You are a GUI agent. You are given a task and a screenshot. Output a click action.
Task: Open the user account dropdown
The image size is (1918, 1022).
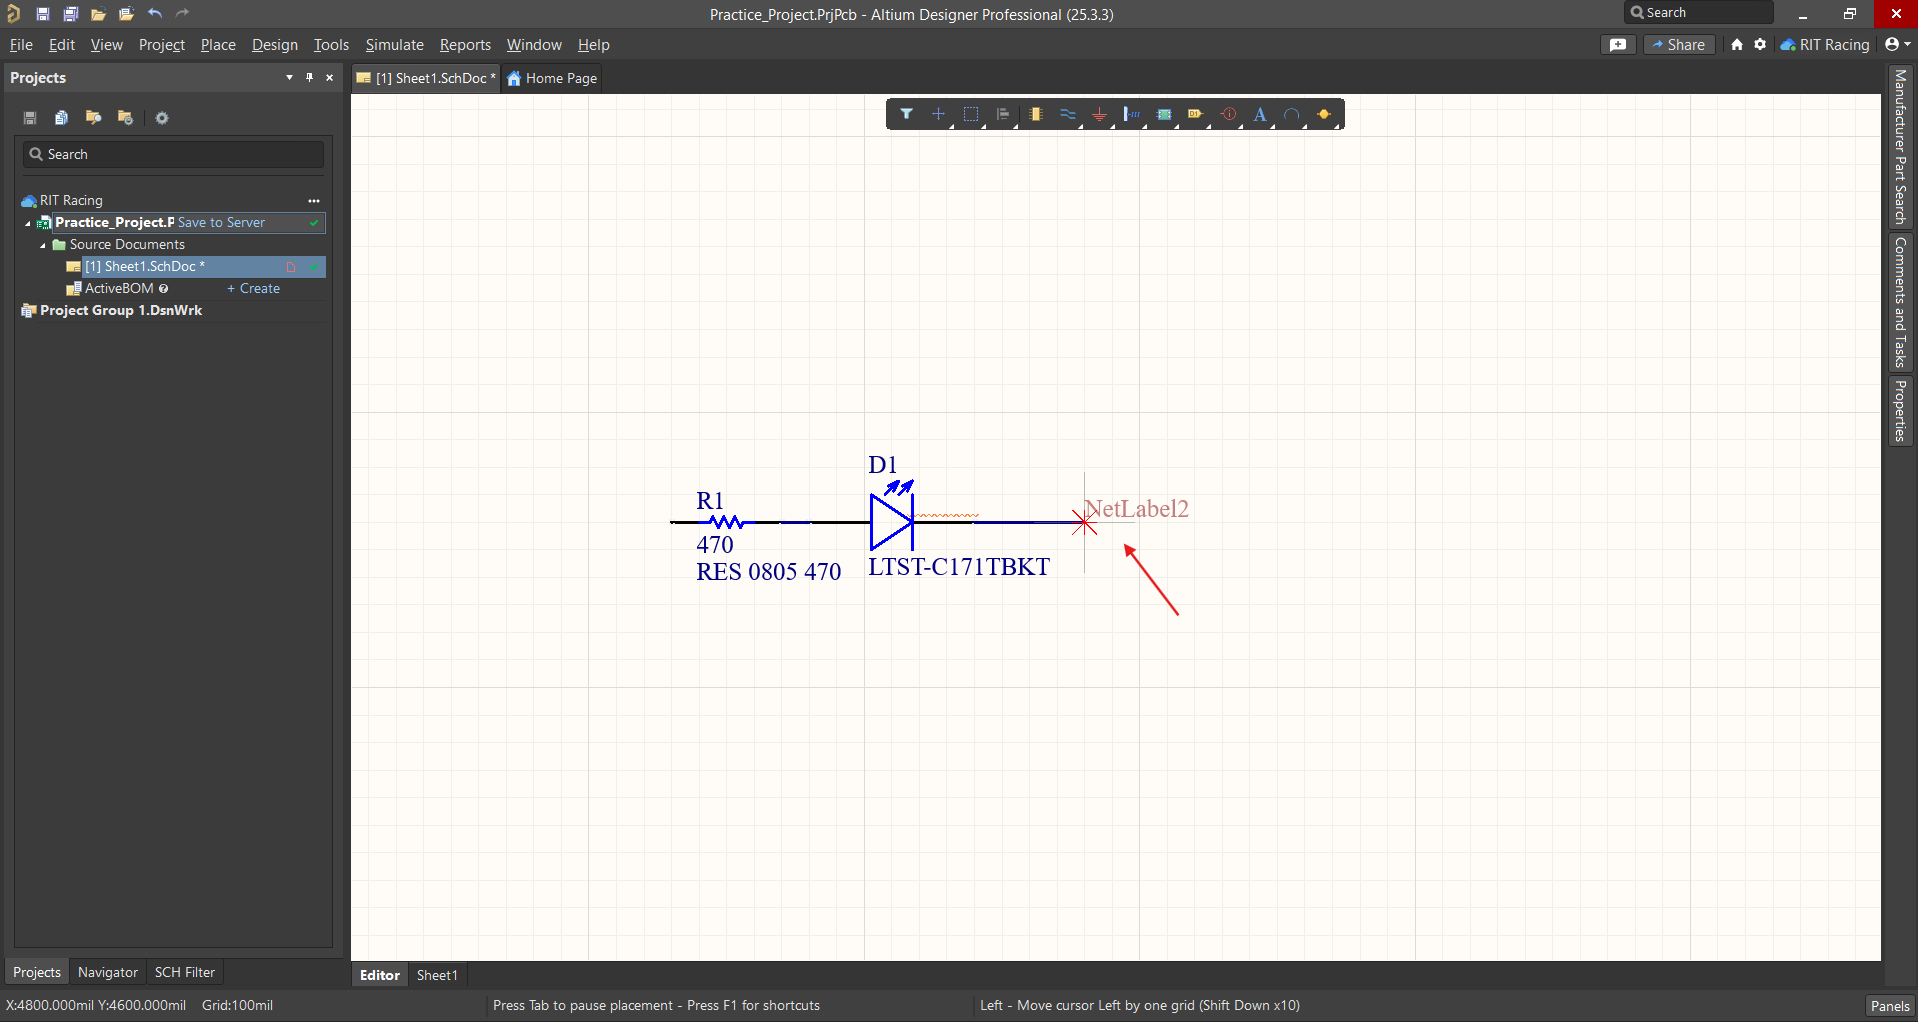point(1897,45)
